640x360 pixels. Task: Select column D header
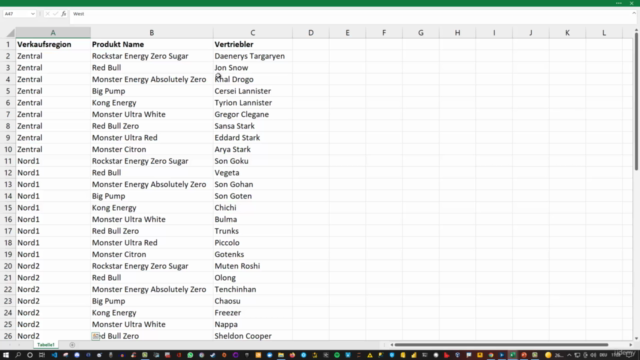tap(311, 33)
